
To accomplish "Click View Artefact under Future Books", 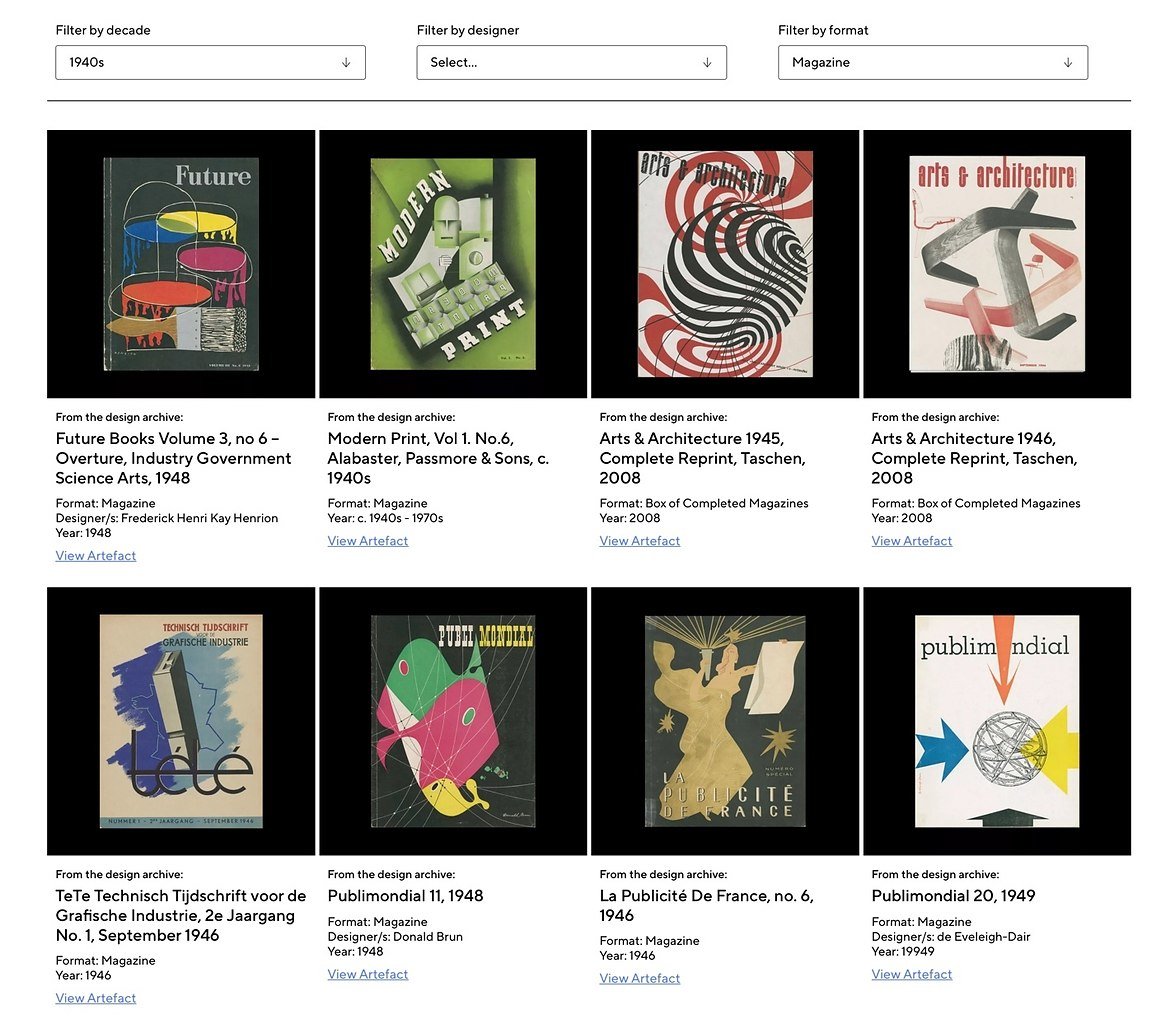I will pyautogui.click(x=96, y=556).
